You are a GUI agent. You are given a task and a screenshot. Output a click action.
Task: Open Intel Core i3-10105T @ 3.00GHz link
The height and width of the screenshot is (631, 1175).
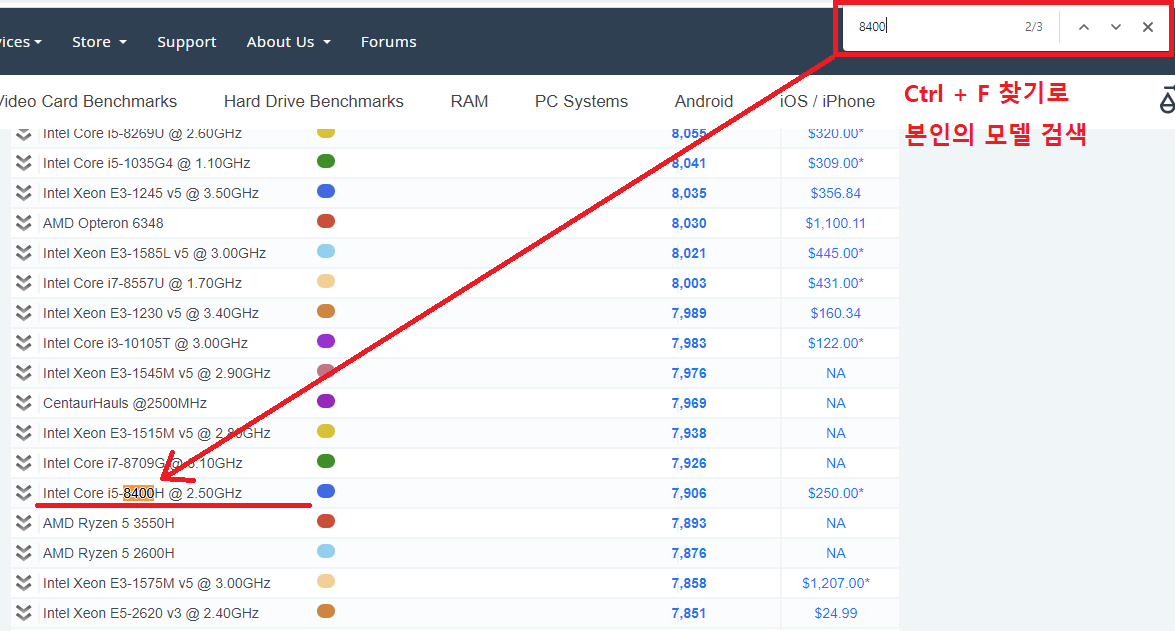tap(145, 343)
